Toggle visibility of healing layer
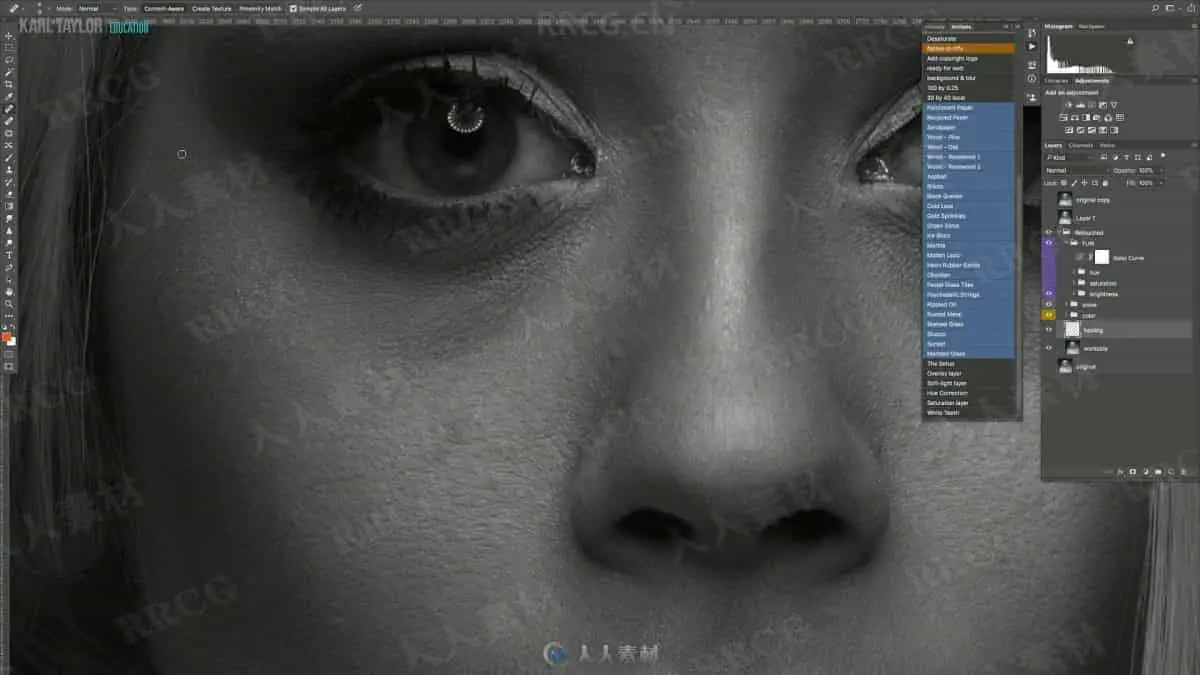1200x675 pixels. pyautogui.click(x=1049, y=329)
